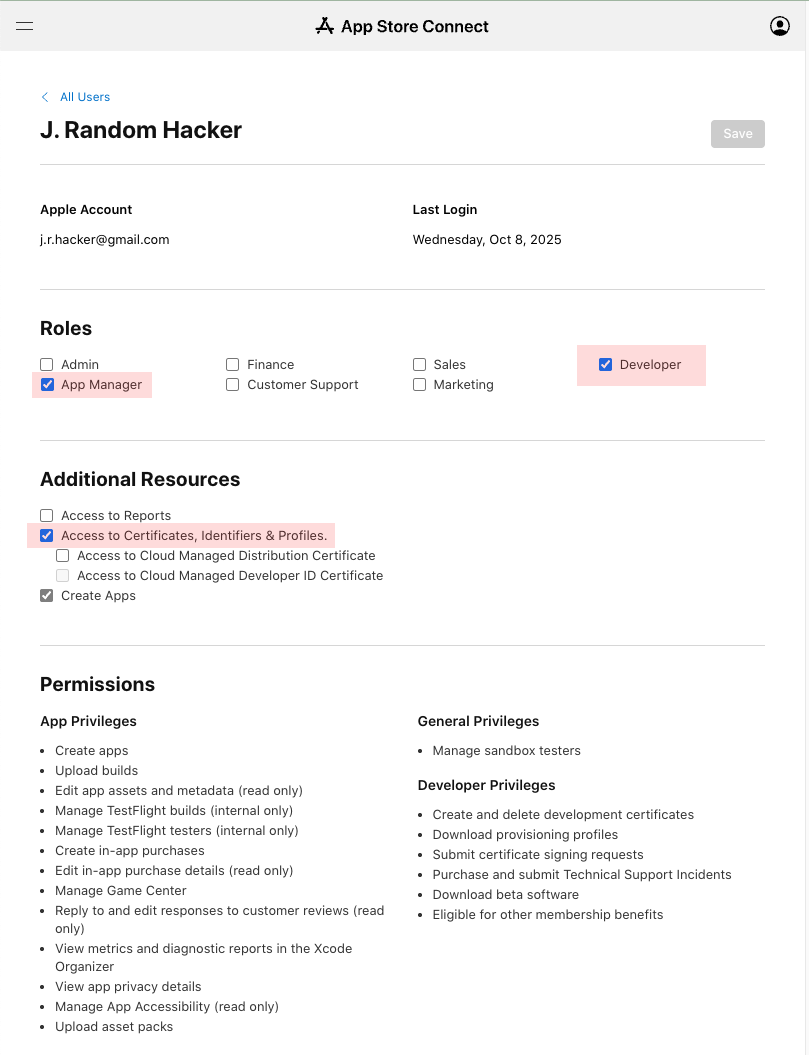Uncheck the Developer role checkbox

[605, 365]
